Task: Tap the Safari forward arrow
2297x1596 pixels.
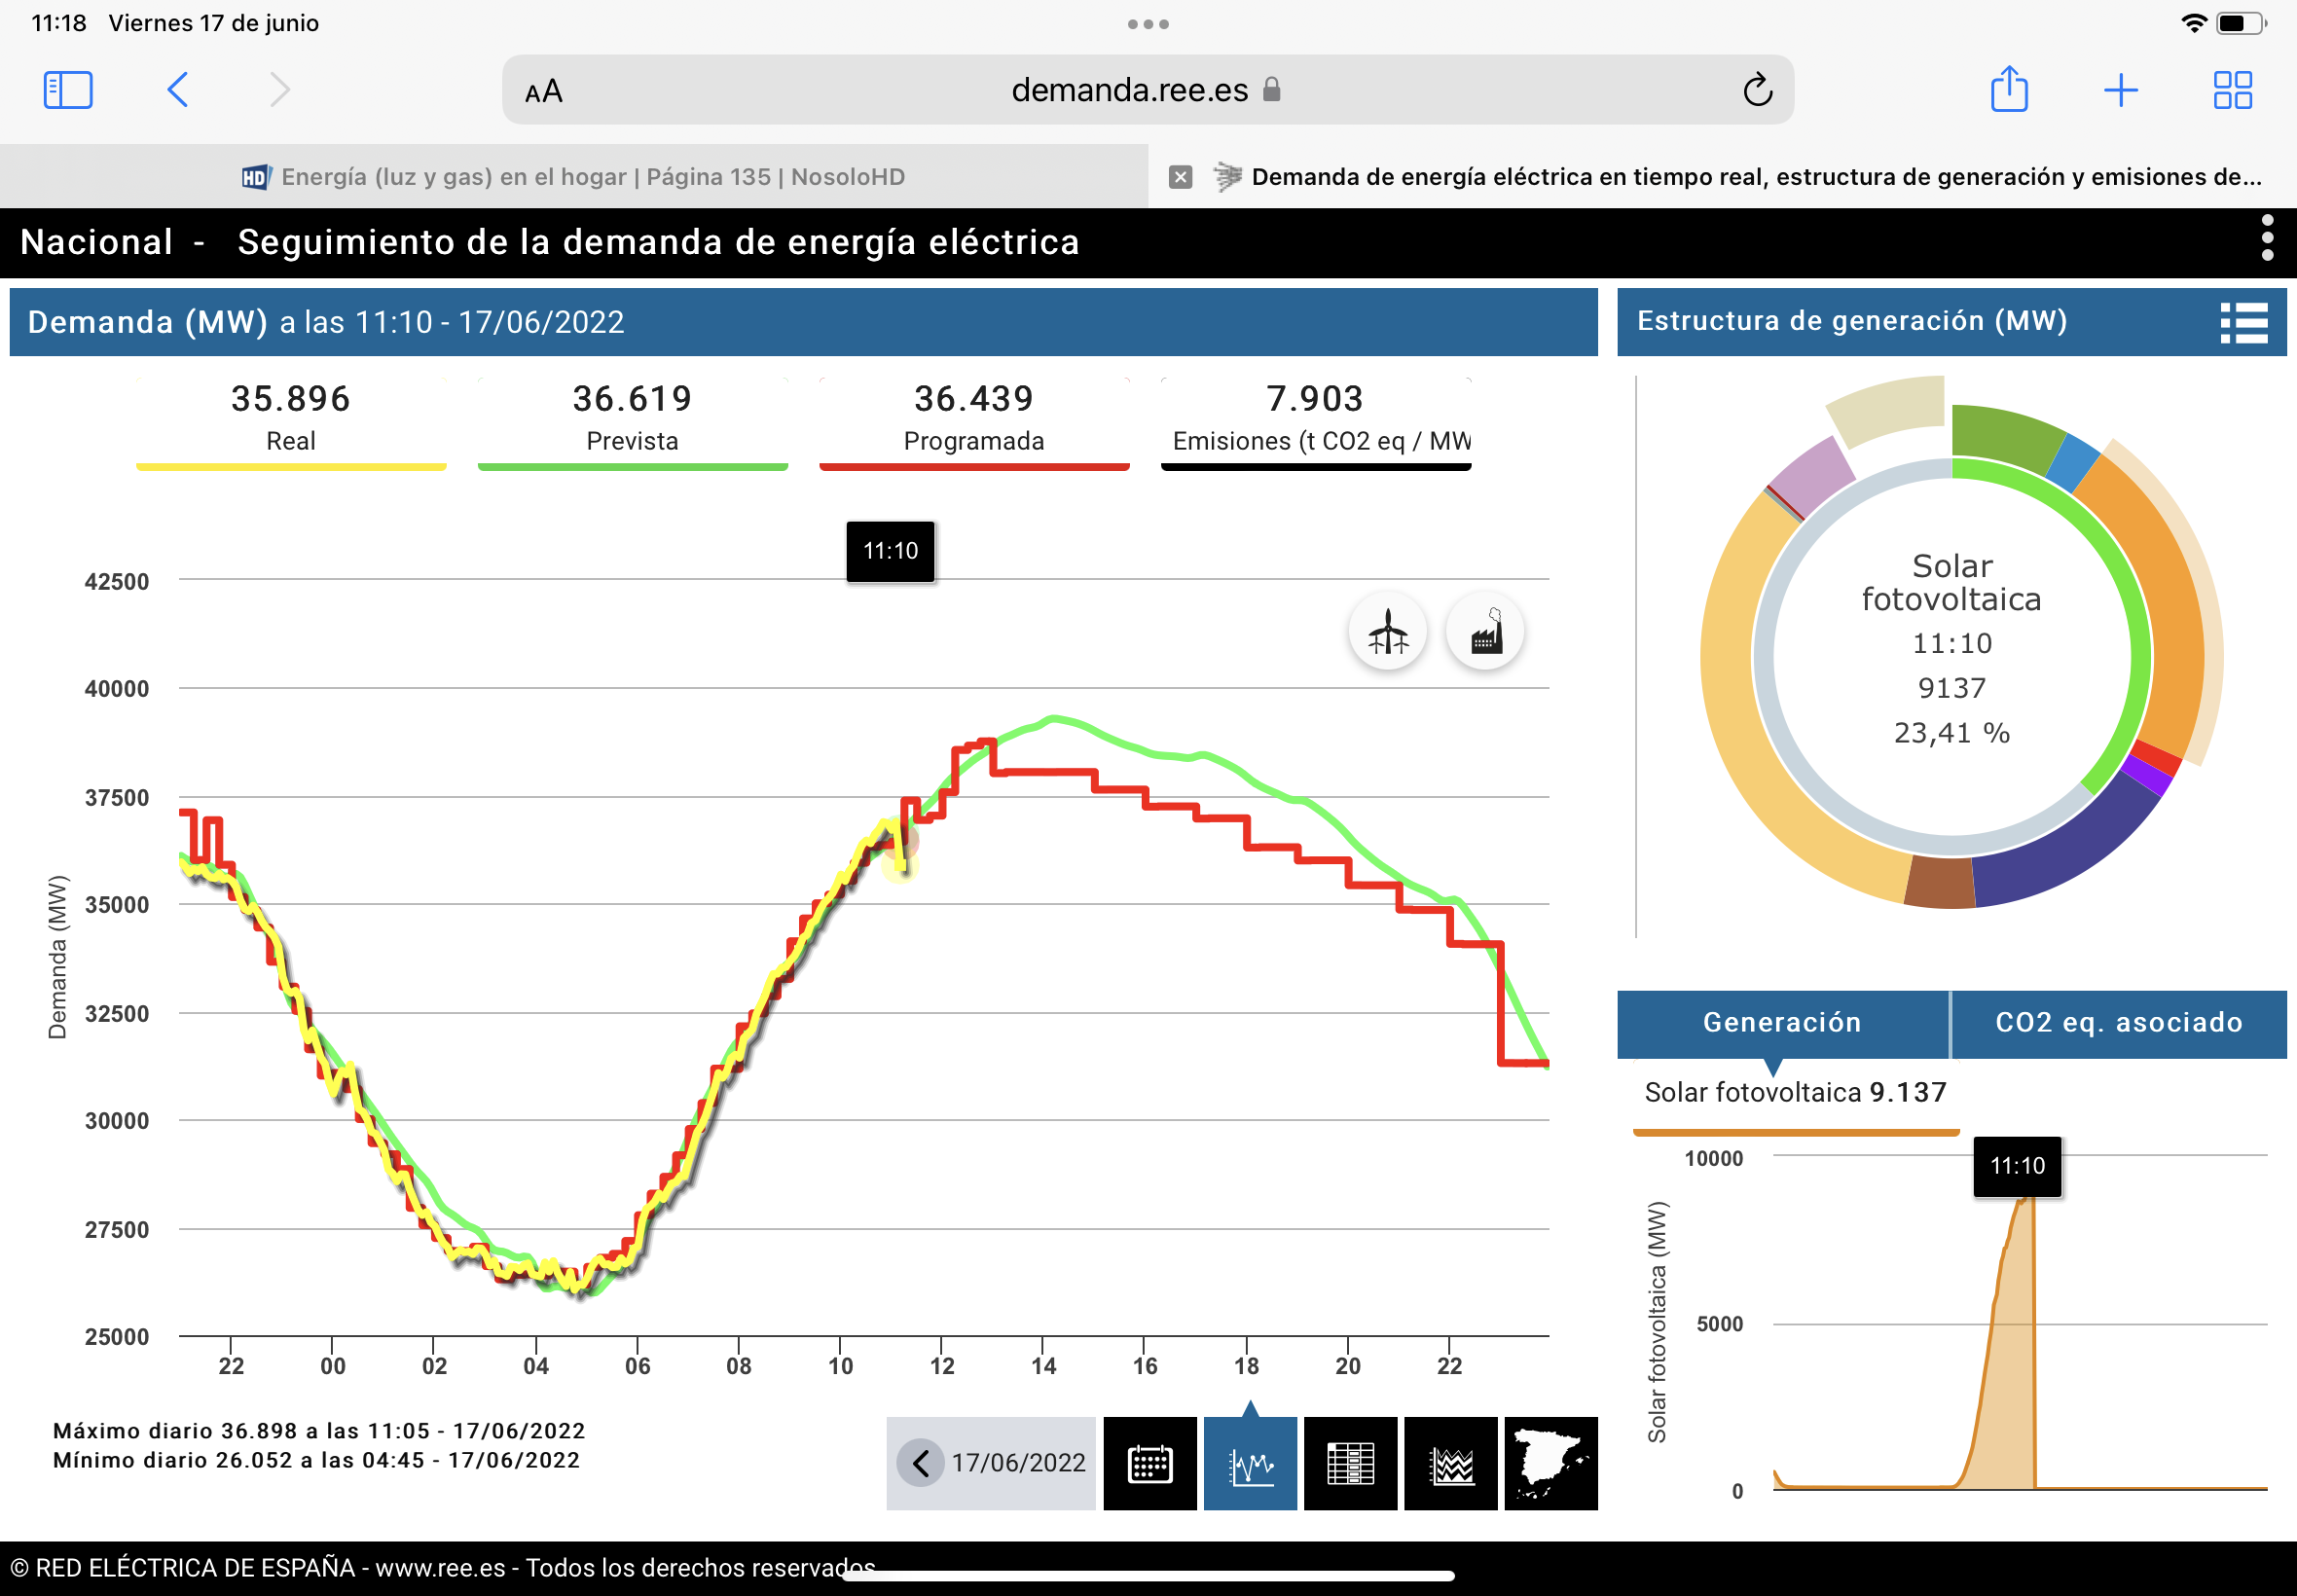Action: point(280,90)
